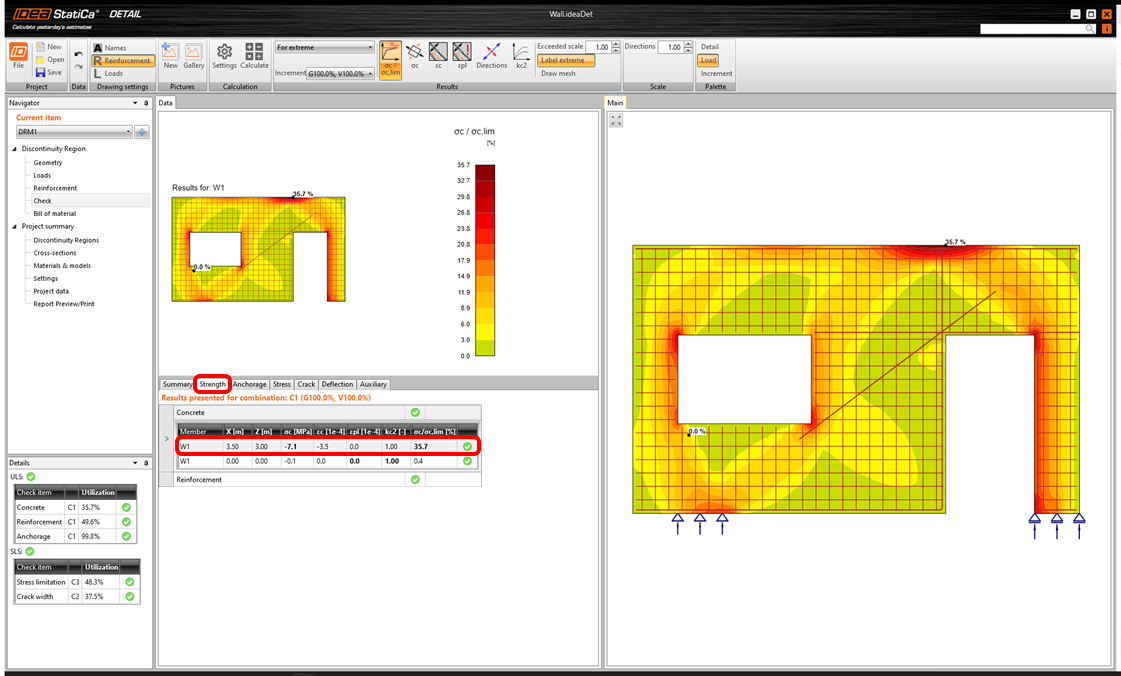Image resolution: width=1121 pixels, height=676 pixels.
Task: Collapse the Discontinuity Region tree node
Action: (15, 149)
